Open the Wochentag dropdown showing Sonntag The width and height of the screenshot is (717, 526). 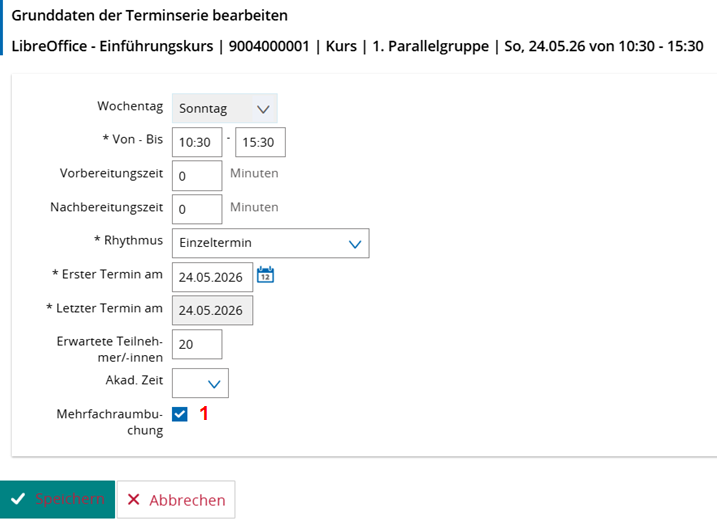225,108
